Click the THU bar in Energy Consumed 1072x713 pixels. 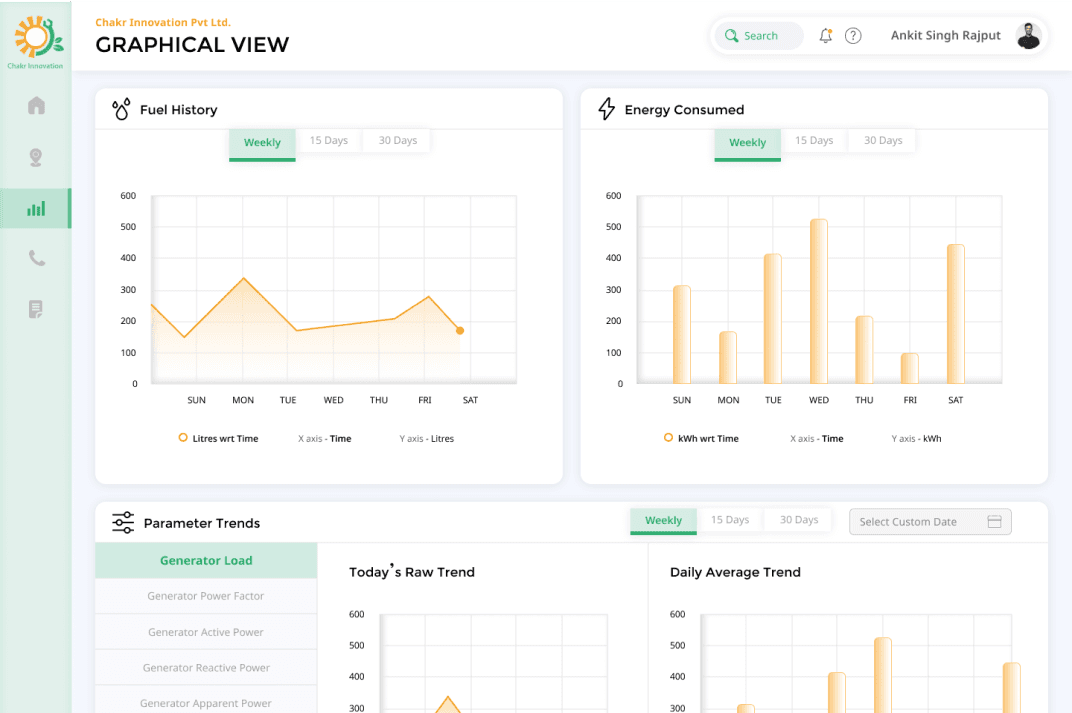864,350
